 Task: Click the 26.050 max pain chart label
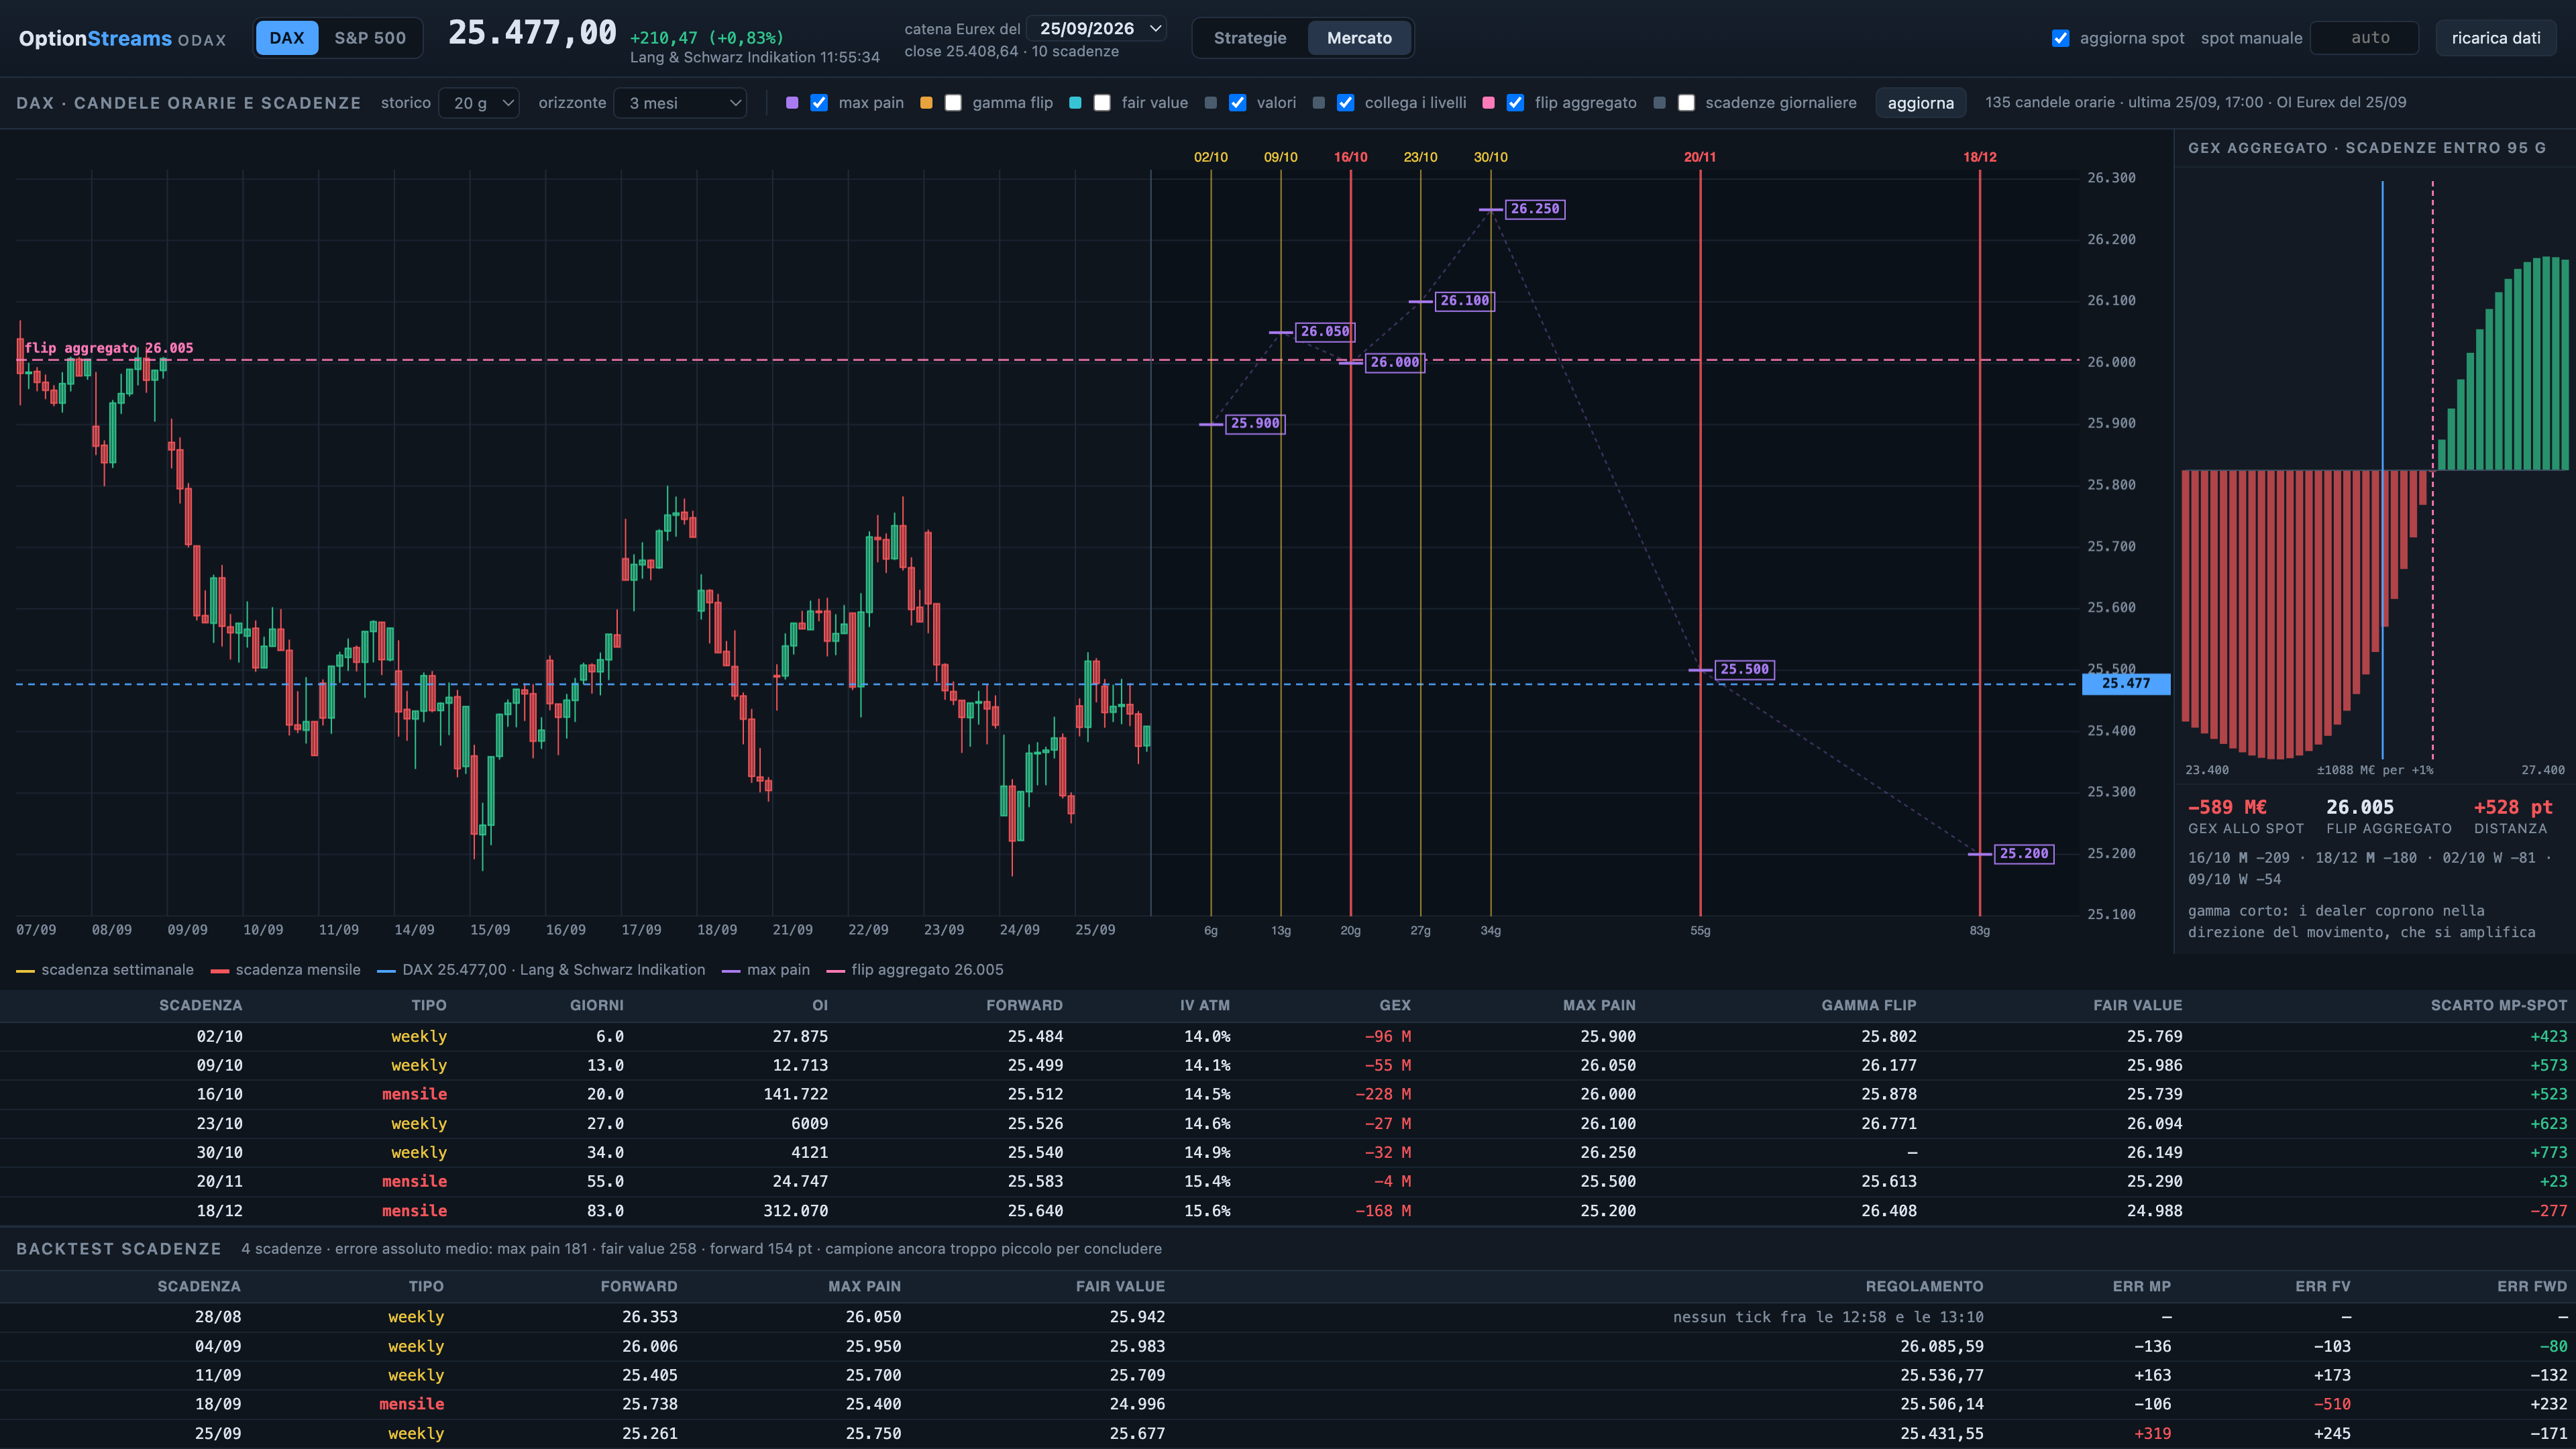[x=1325, y=332]
